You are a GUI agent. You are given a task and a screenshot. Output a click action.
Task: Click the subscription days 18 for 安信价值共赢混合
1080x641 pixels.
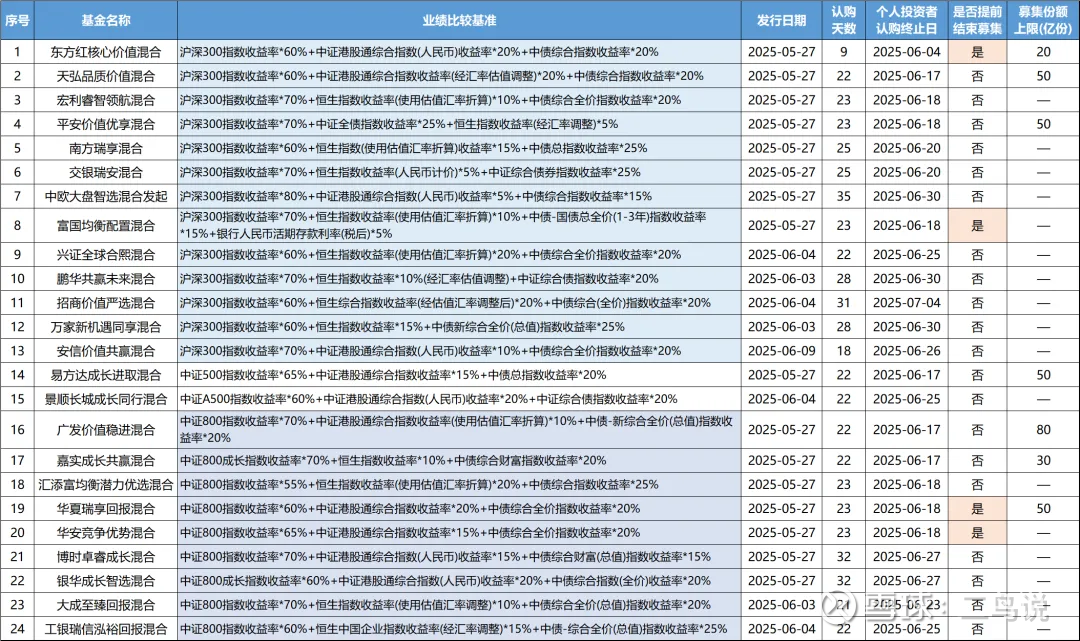[844, 351]
